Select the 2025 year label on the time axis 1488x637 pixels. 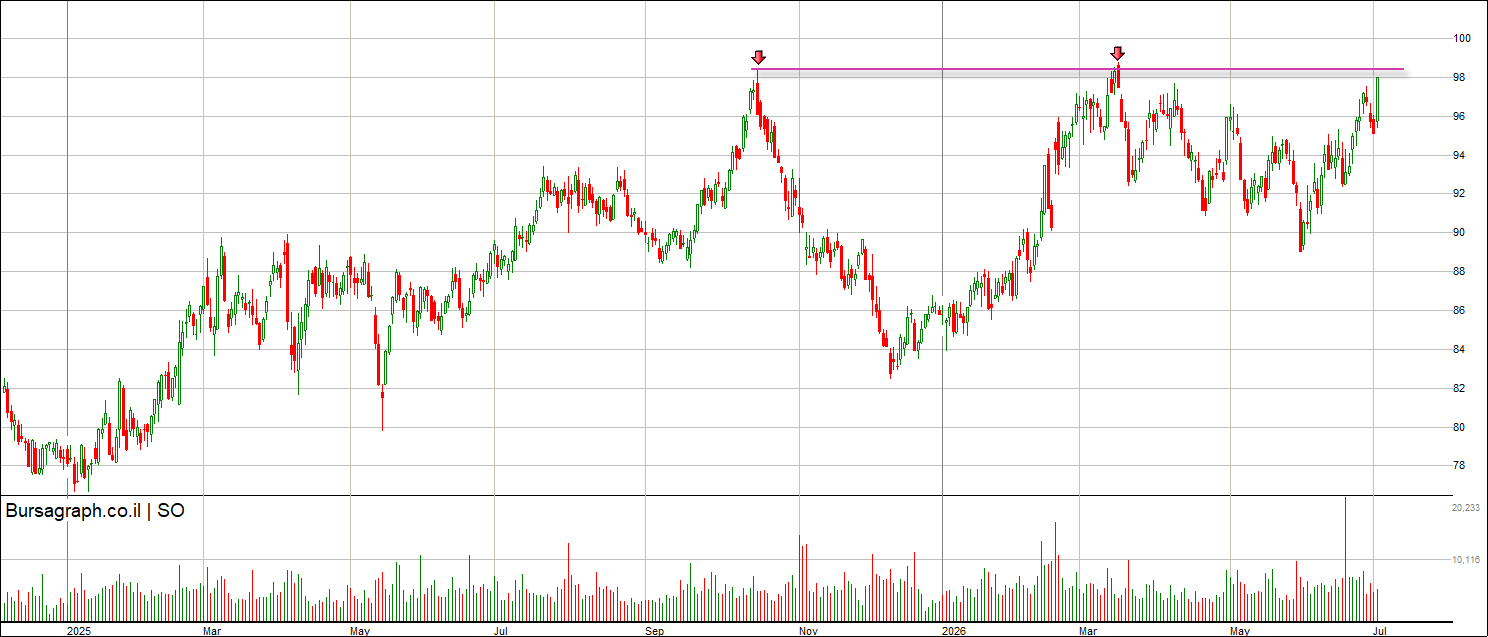(79, 631)
